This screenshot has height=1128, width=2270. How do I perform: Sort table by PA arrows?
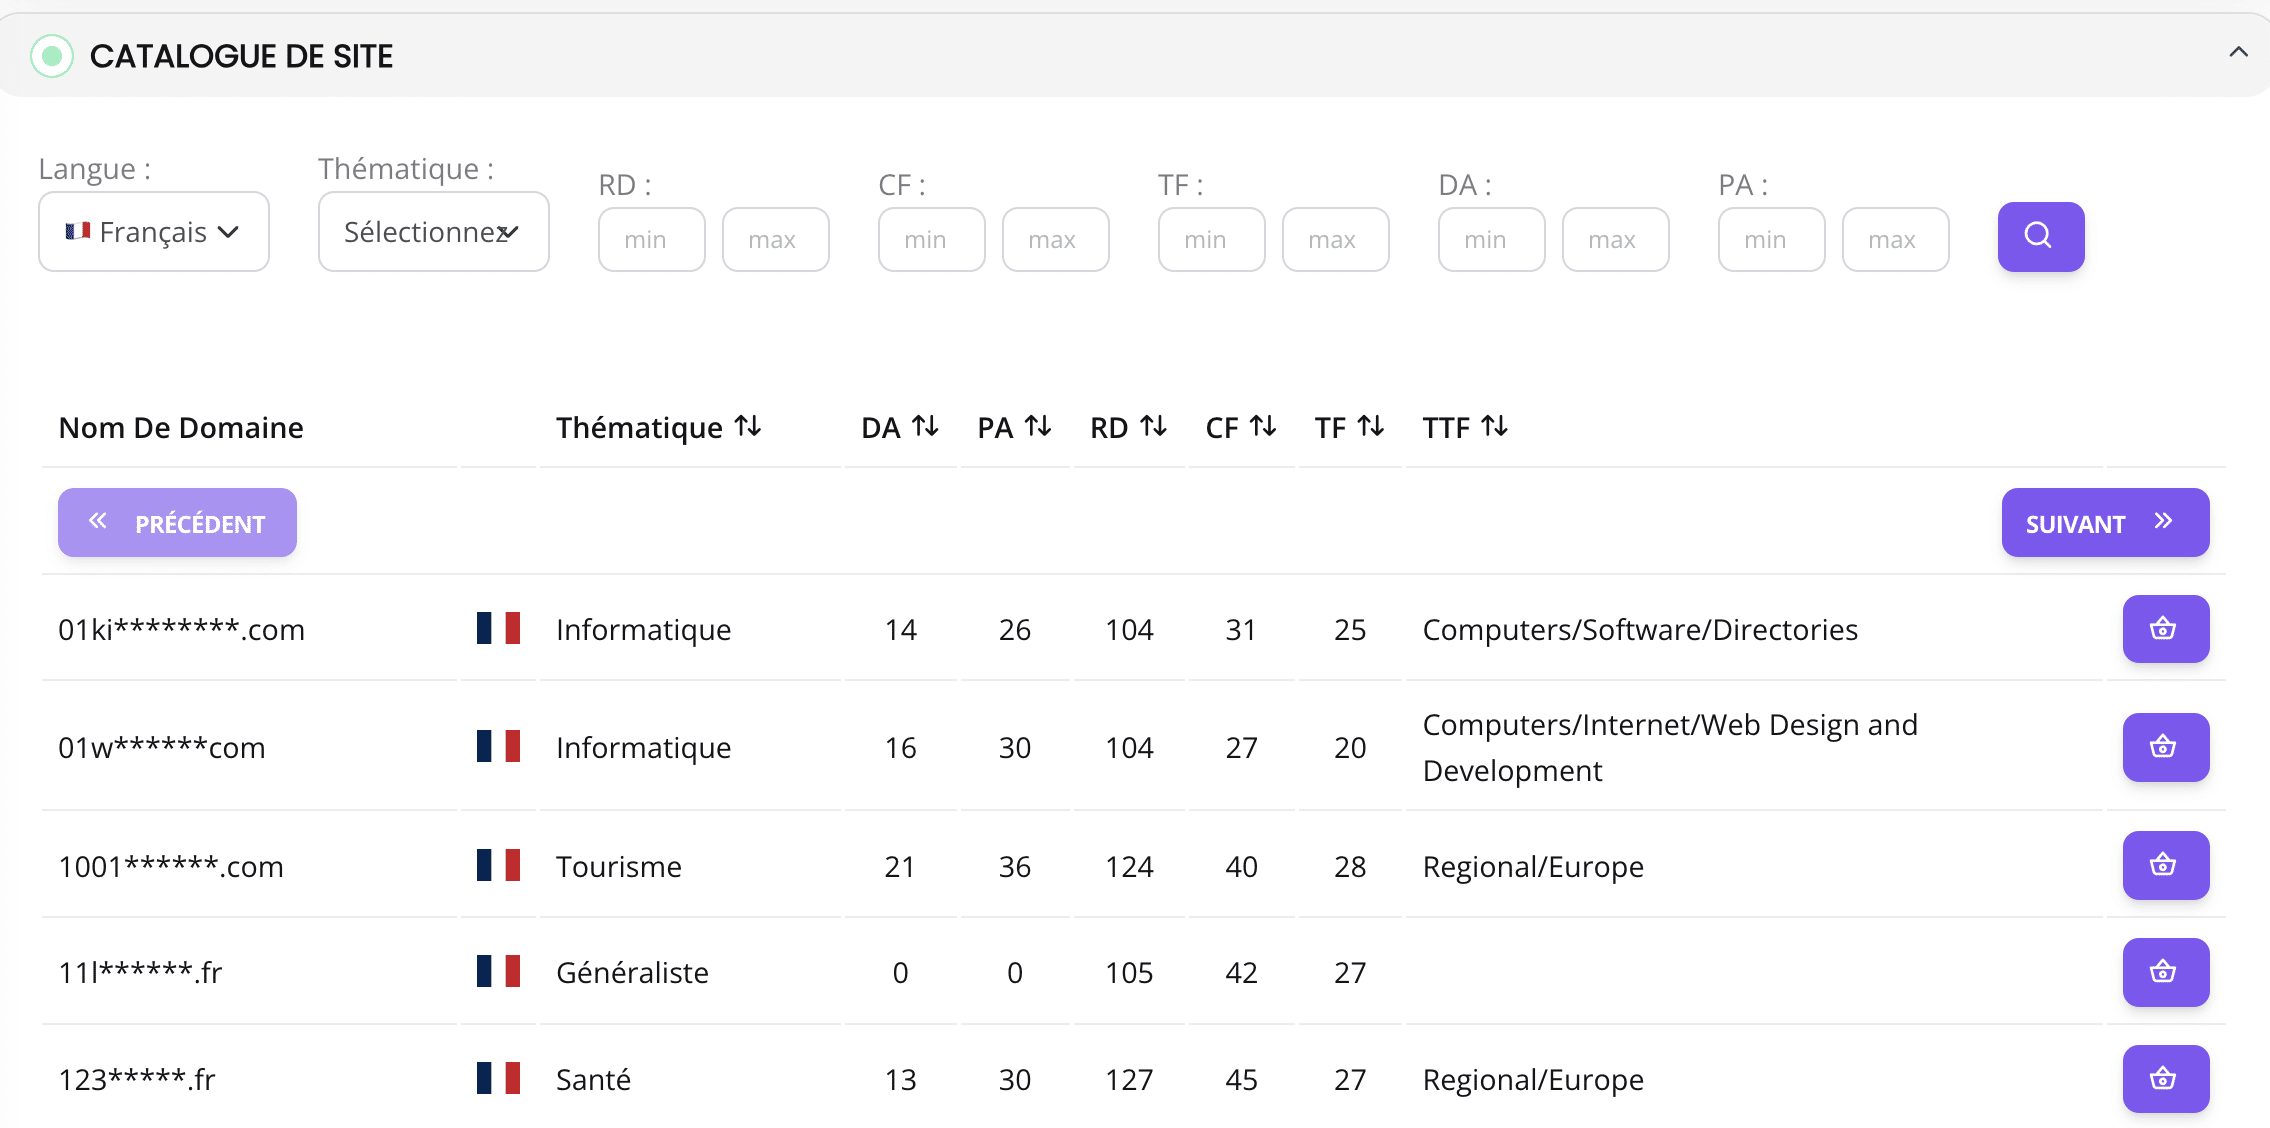(1038, 427)
